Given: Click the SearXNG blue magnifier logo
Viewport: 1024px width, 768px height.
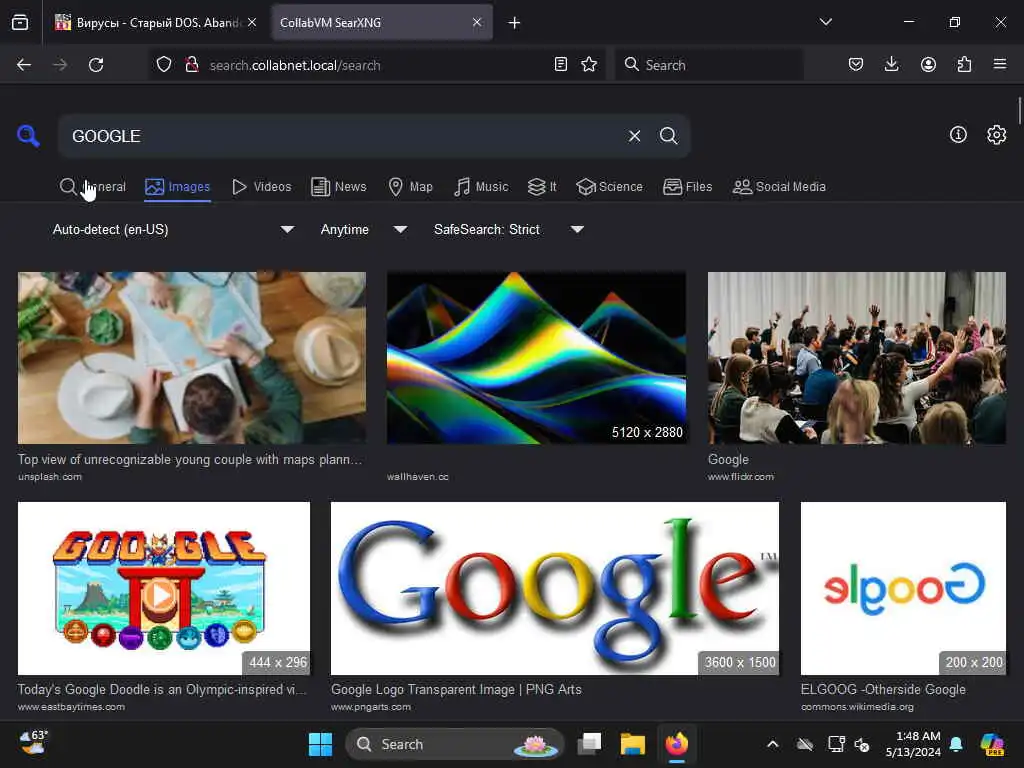Looking at the screenshot, I should tap(28, 136).
